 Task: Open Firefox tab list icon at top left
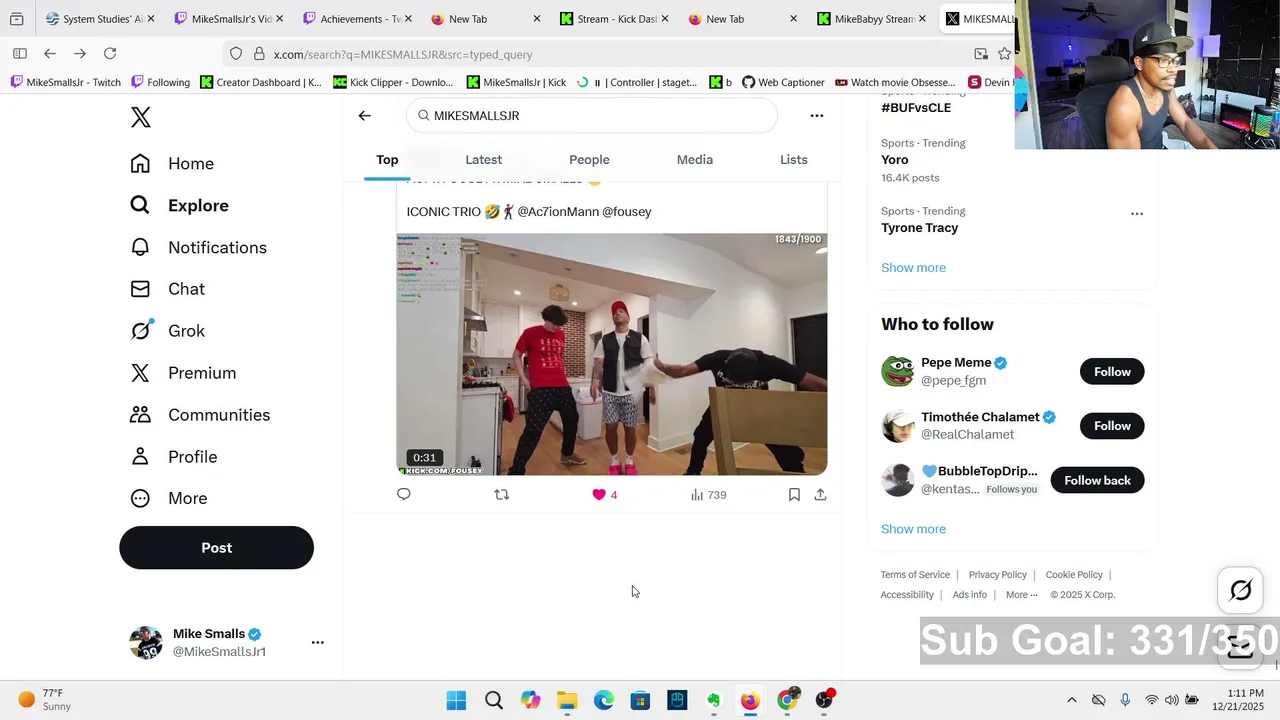(x=16, y=19)
